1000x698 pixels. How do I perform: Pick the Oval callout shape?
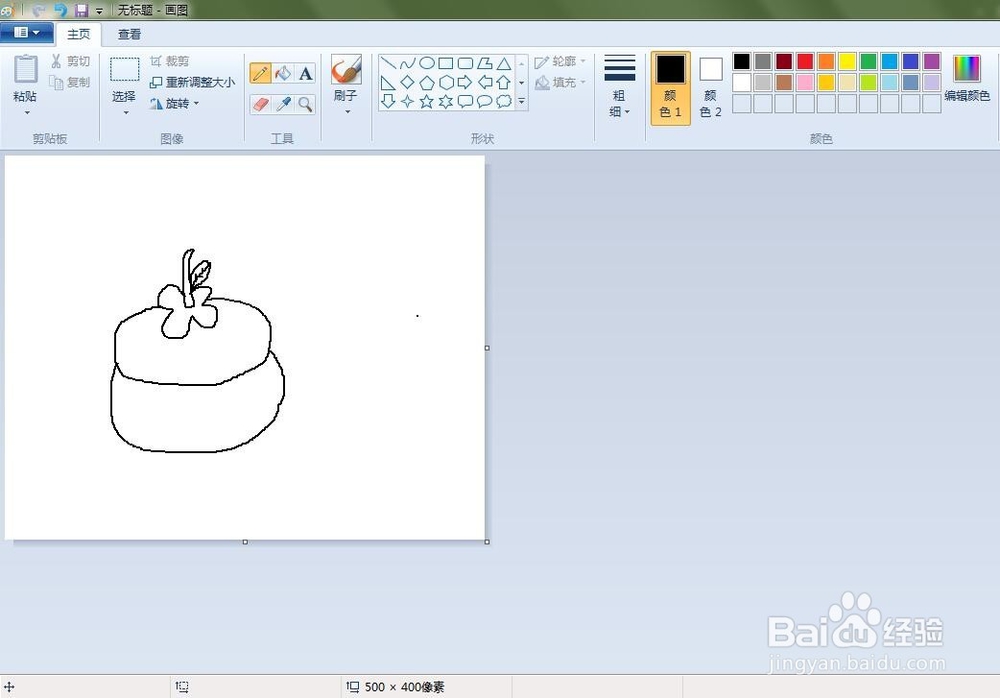[485, 101]
